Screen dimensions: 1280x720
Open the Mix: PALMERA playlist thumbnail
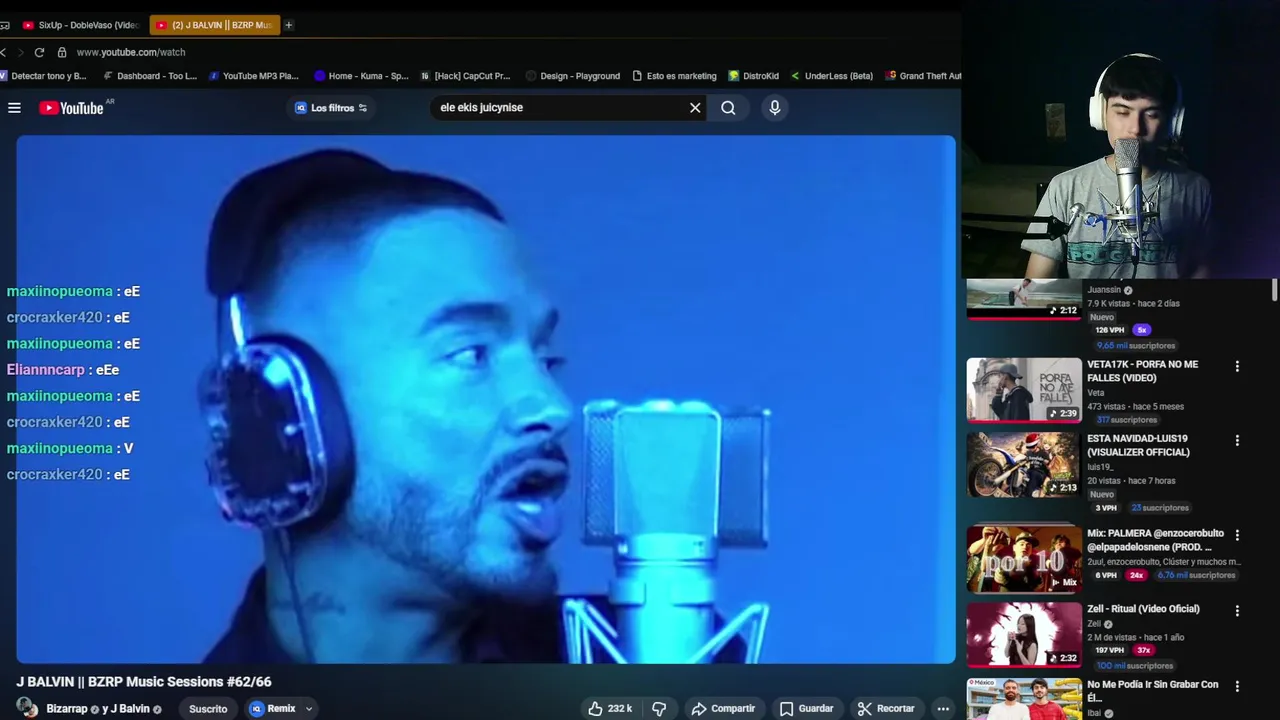click(x=1024, y=559)
